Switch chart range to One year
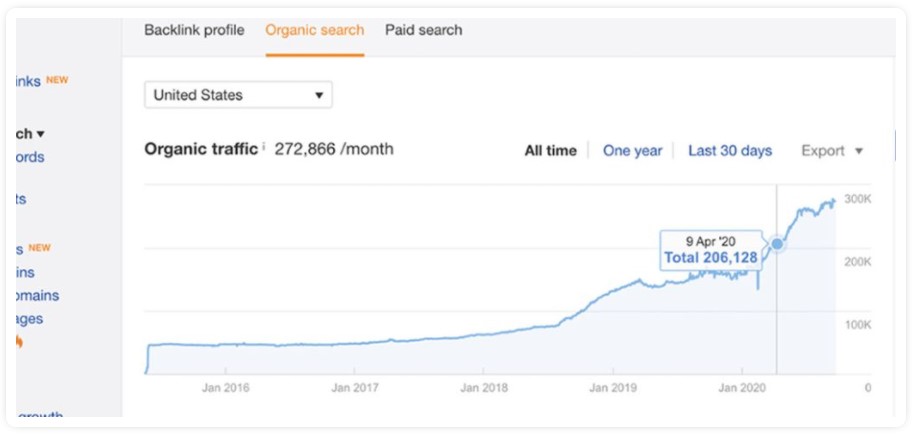Viewport: 916px width, 435px height. point(632,150)
